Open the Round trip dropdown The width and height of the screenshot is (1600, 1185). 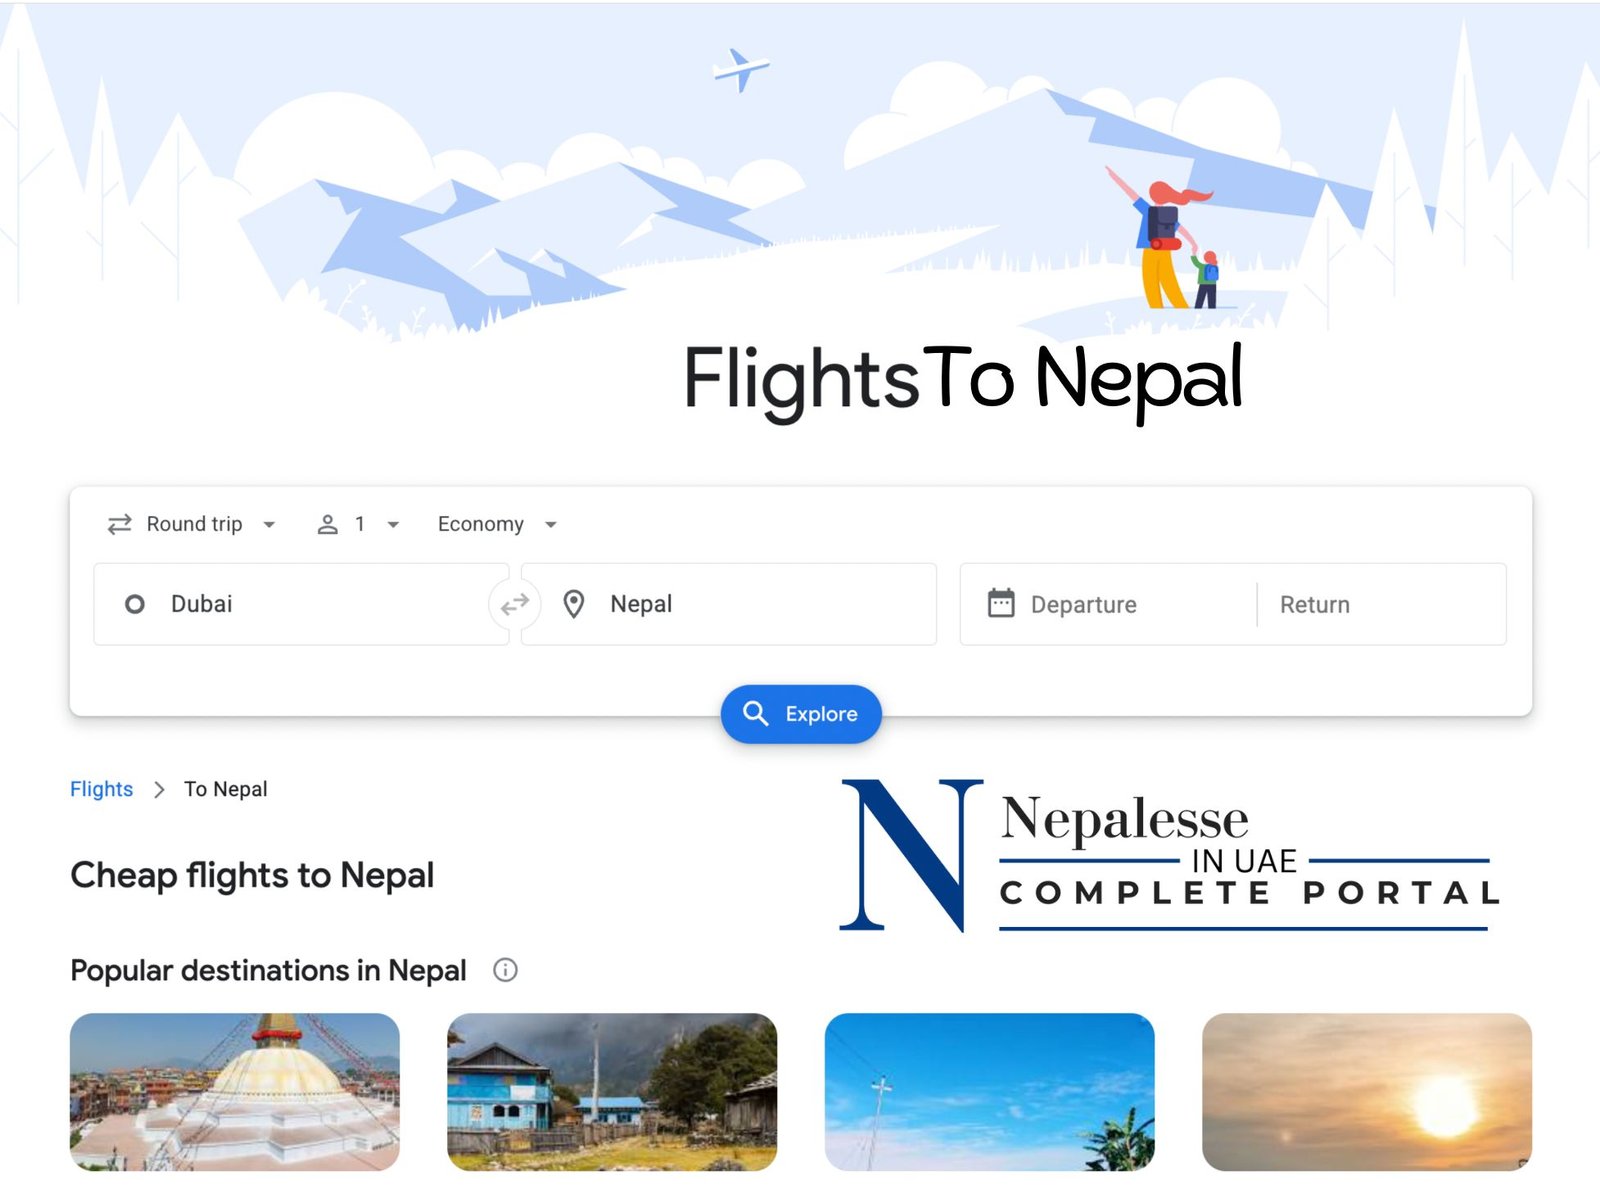pyautogui.click(x=192, y=524)
